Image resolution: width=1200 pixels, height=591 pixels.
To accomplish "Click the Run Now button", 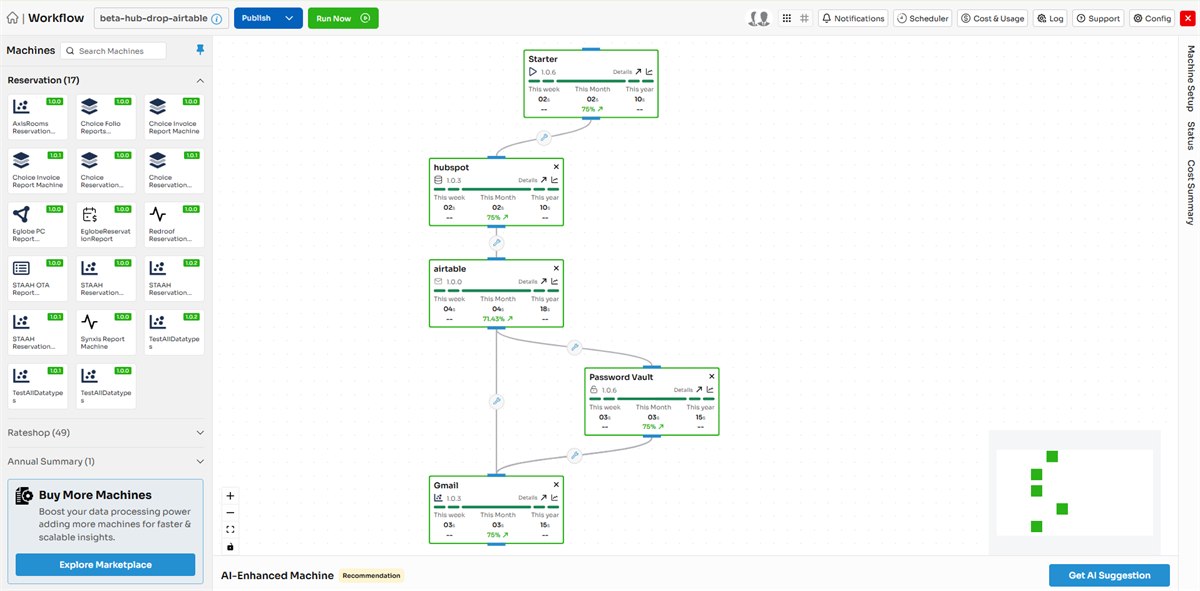I will pyautogui.click(x=343, y=18).
